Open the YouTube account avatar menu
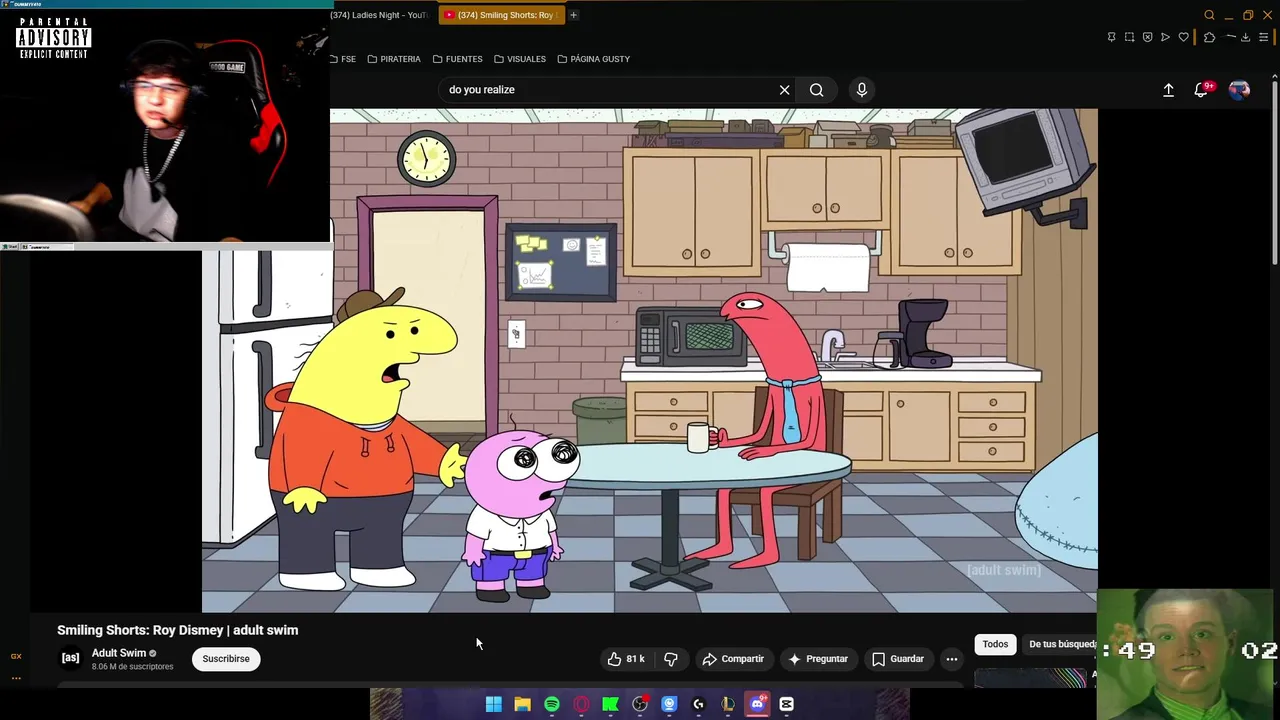This screenshot has width=1280, height=720. pos(1239,90)
